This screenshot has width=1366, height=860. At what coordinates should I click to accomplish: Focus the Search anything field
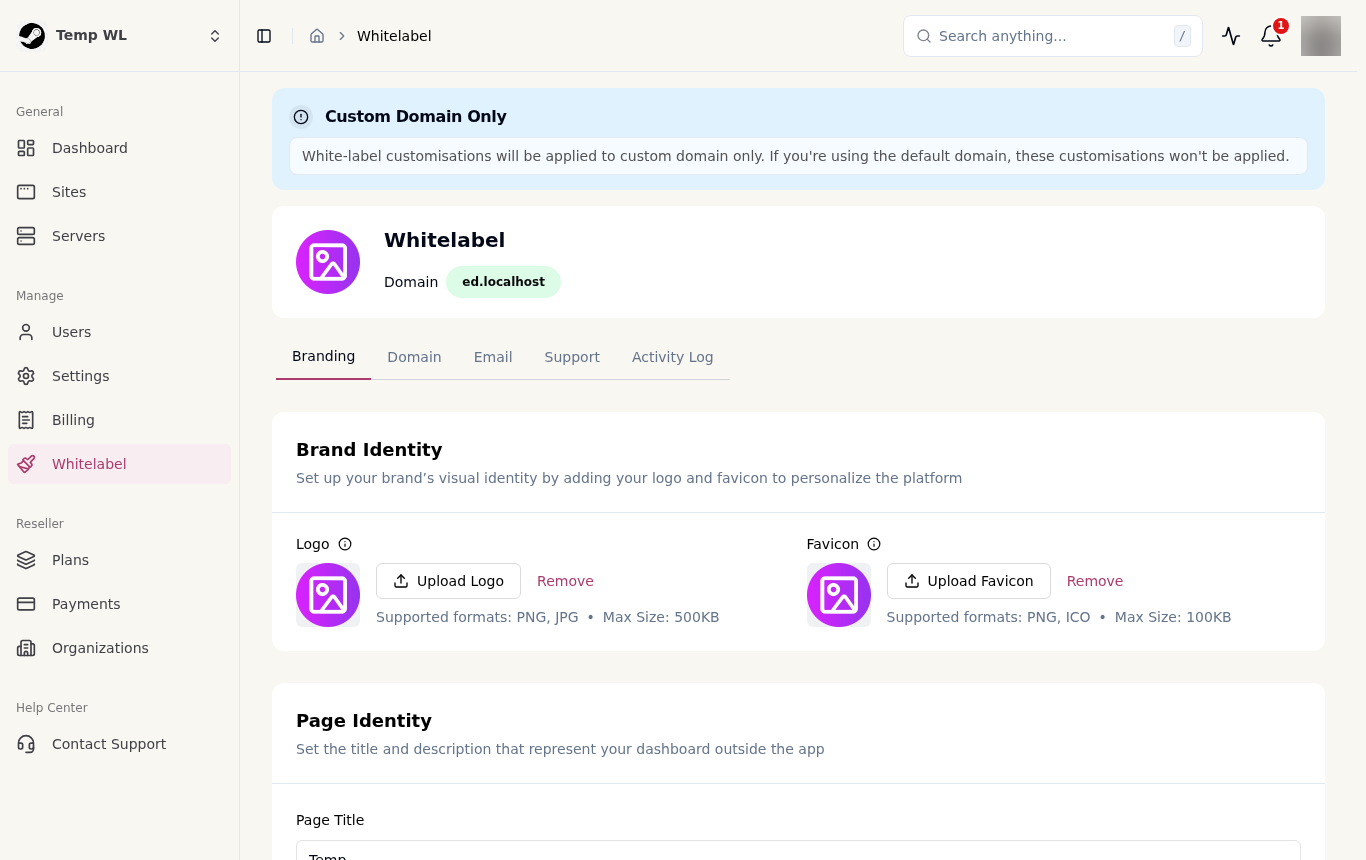coord(1053,36)
